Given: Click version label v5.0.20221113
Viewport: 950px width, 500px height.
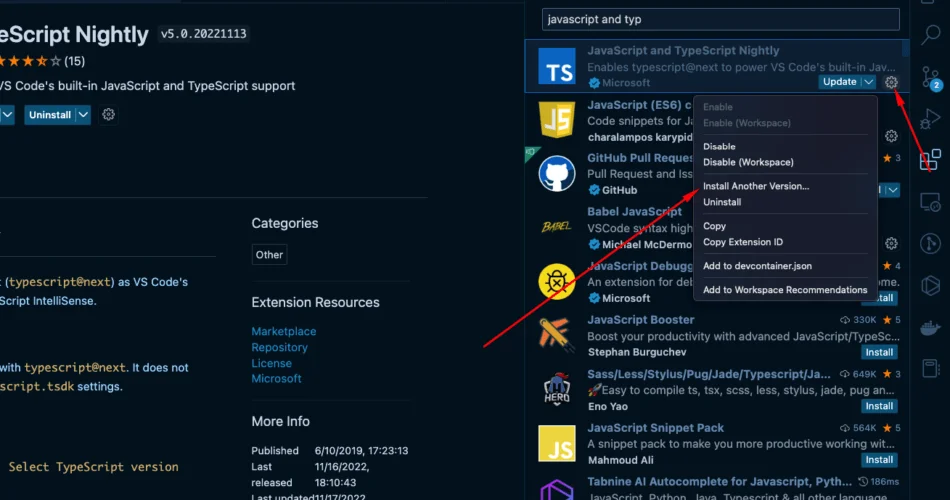Looking at the screenshot, I should (x=204, y=34).
